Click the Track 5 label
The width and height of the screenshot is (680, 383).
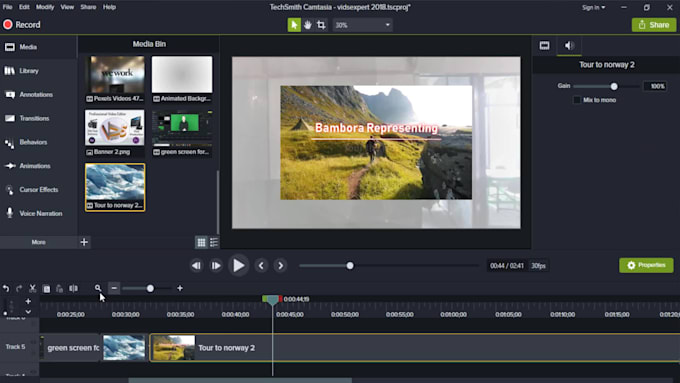16,347
